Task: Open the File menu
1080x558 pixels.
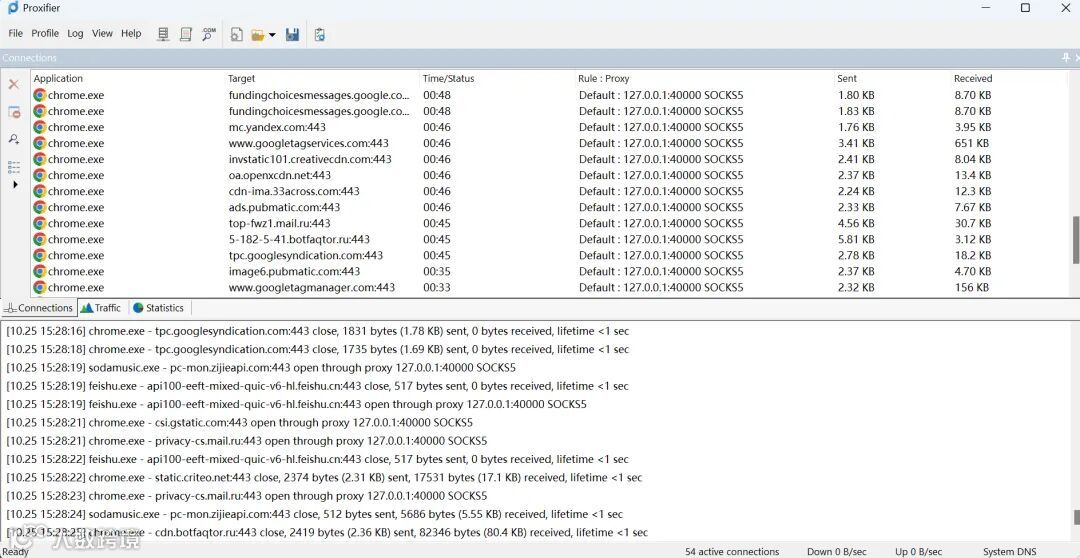Action: (x=15, y=33)
